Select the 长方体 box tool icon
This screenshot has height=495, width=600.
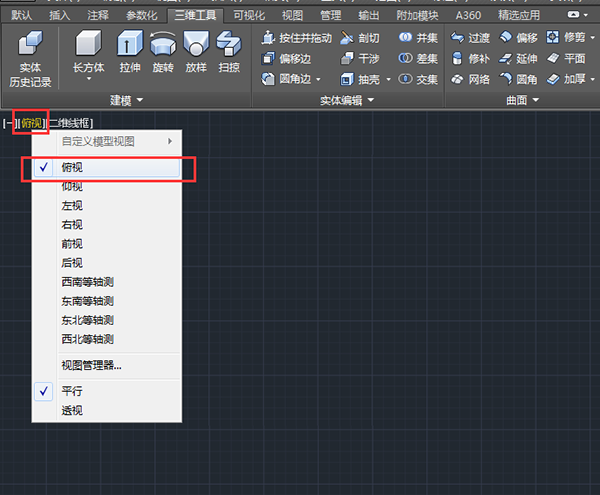pos(88,43)
